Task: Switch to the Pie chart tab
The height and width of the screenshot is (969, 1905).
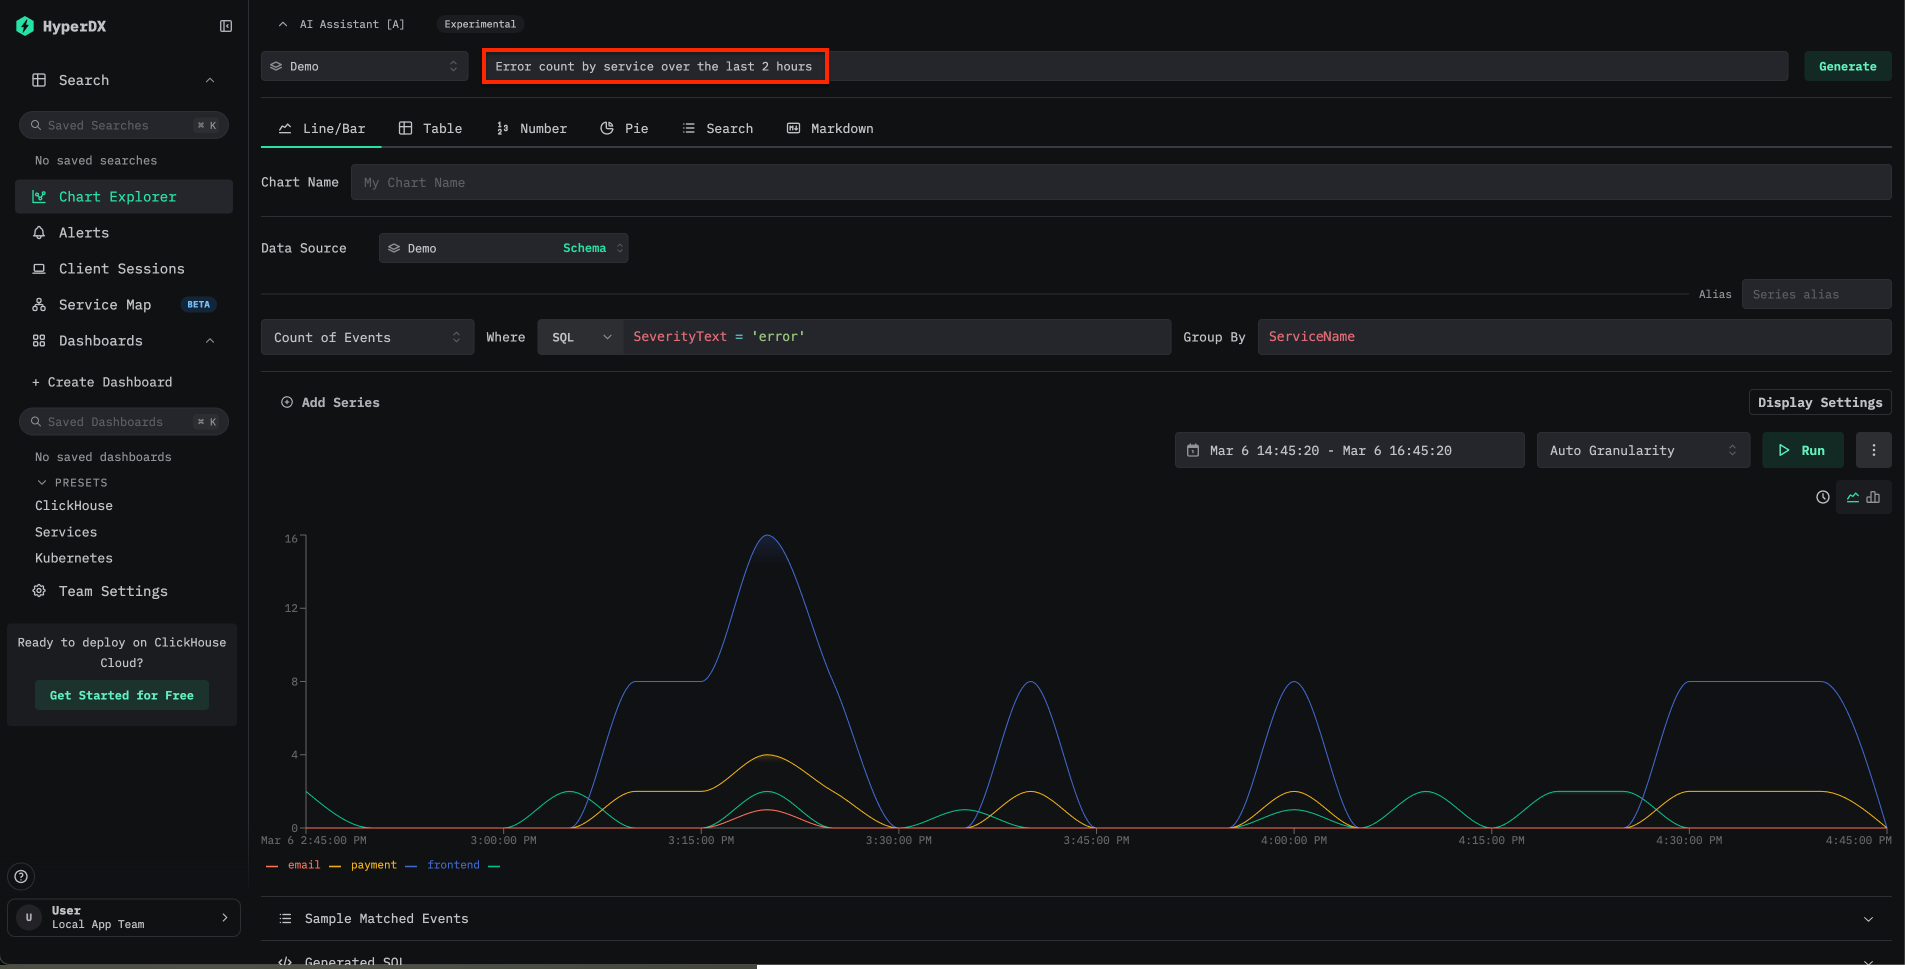Action: click(624, 129)
